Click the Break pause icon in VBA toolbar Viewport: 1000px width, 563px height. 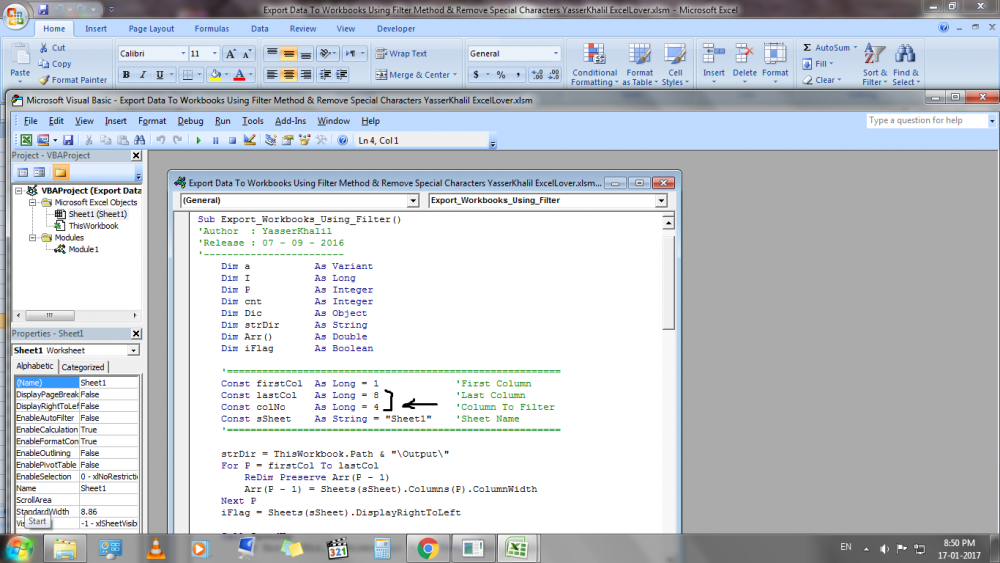click(216, 140)
